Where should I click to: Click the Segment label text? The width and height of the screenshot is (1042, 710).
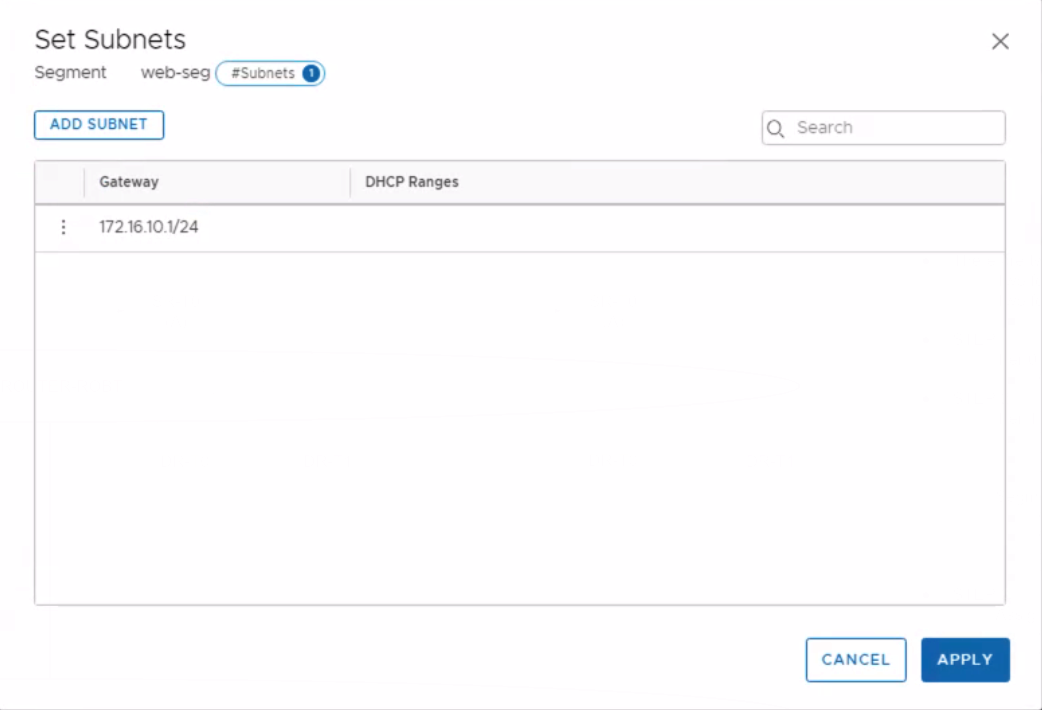coord(70,73)
